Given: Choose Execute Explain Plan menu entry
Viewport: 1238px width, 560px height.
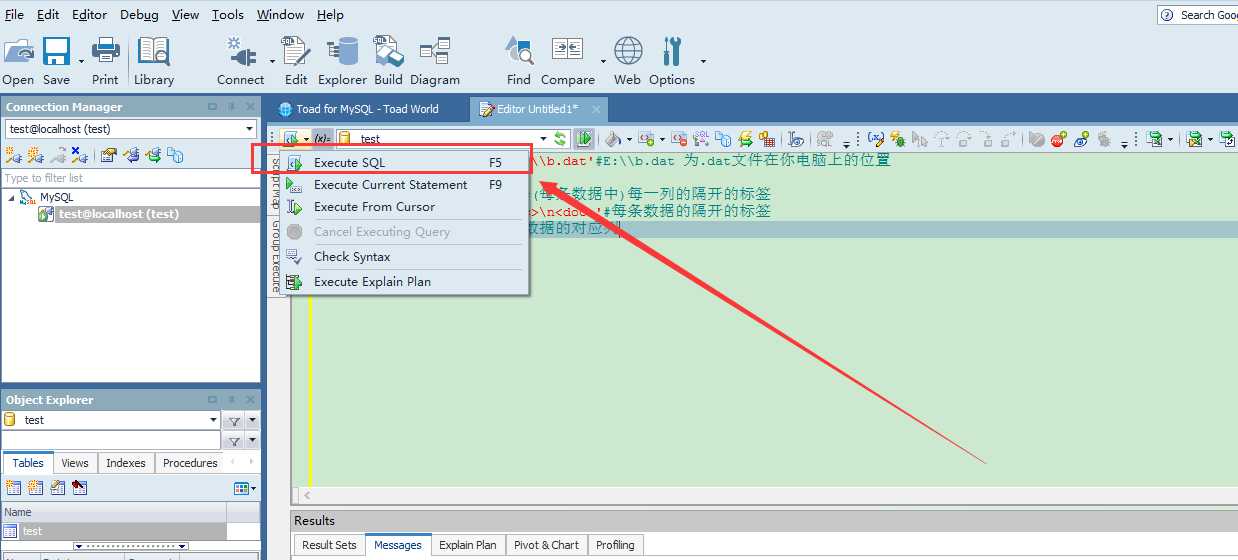Looking at the screenshot, I should [404, 282].
